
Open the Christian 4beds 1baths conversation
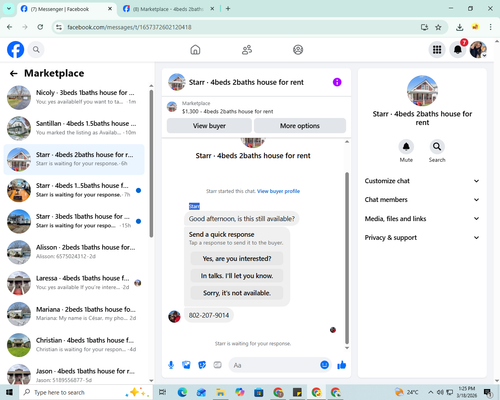pyautogui.click(x=74, y=345)
